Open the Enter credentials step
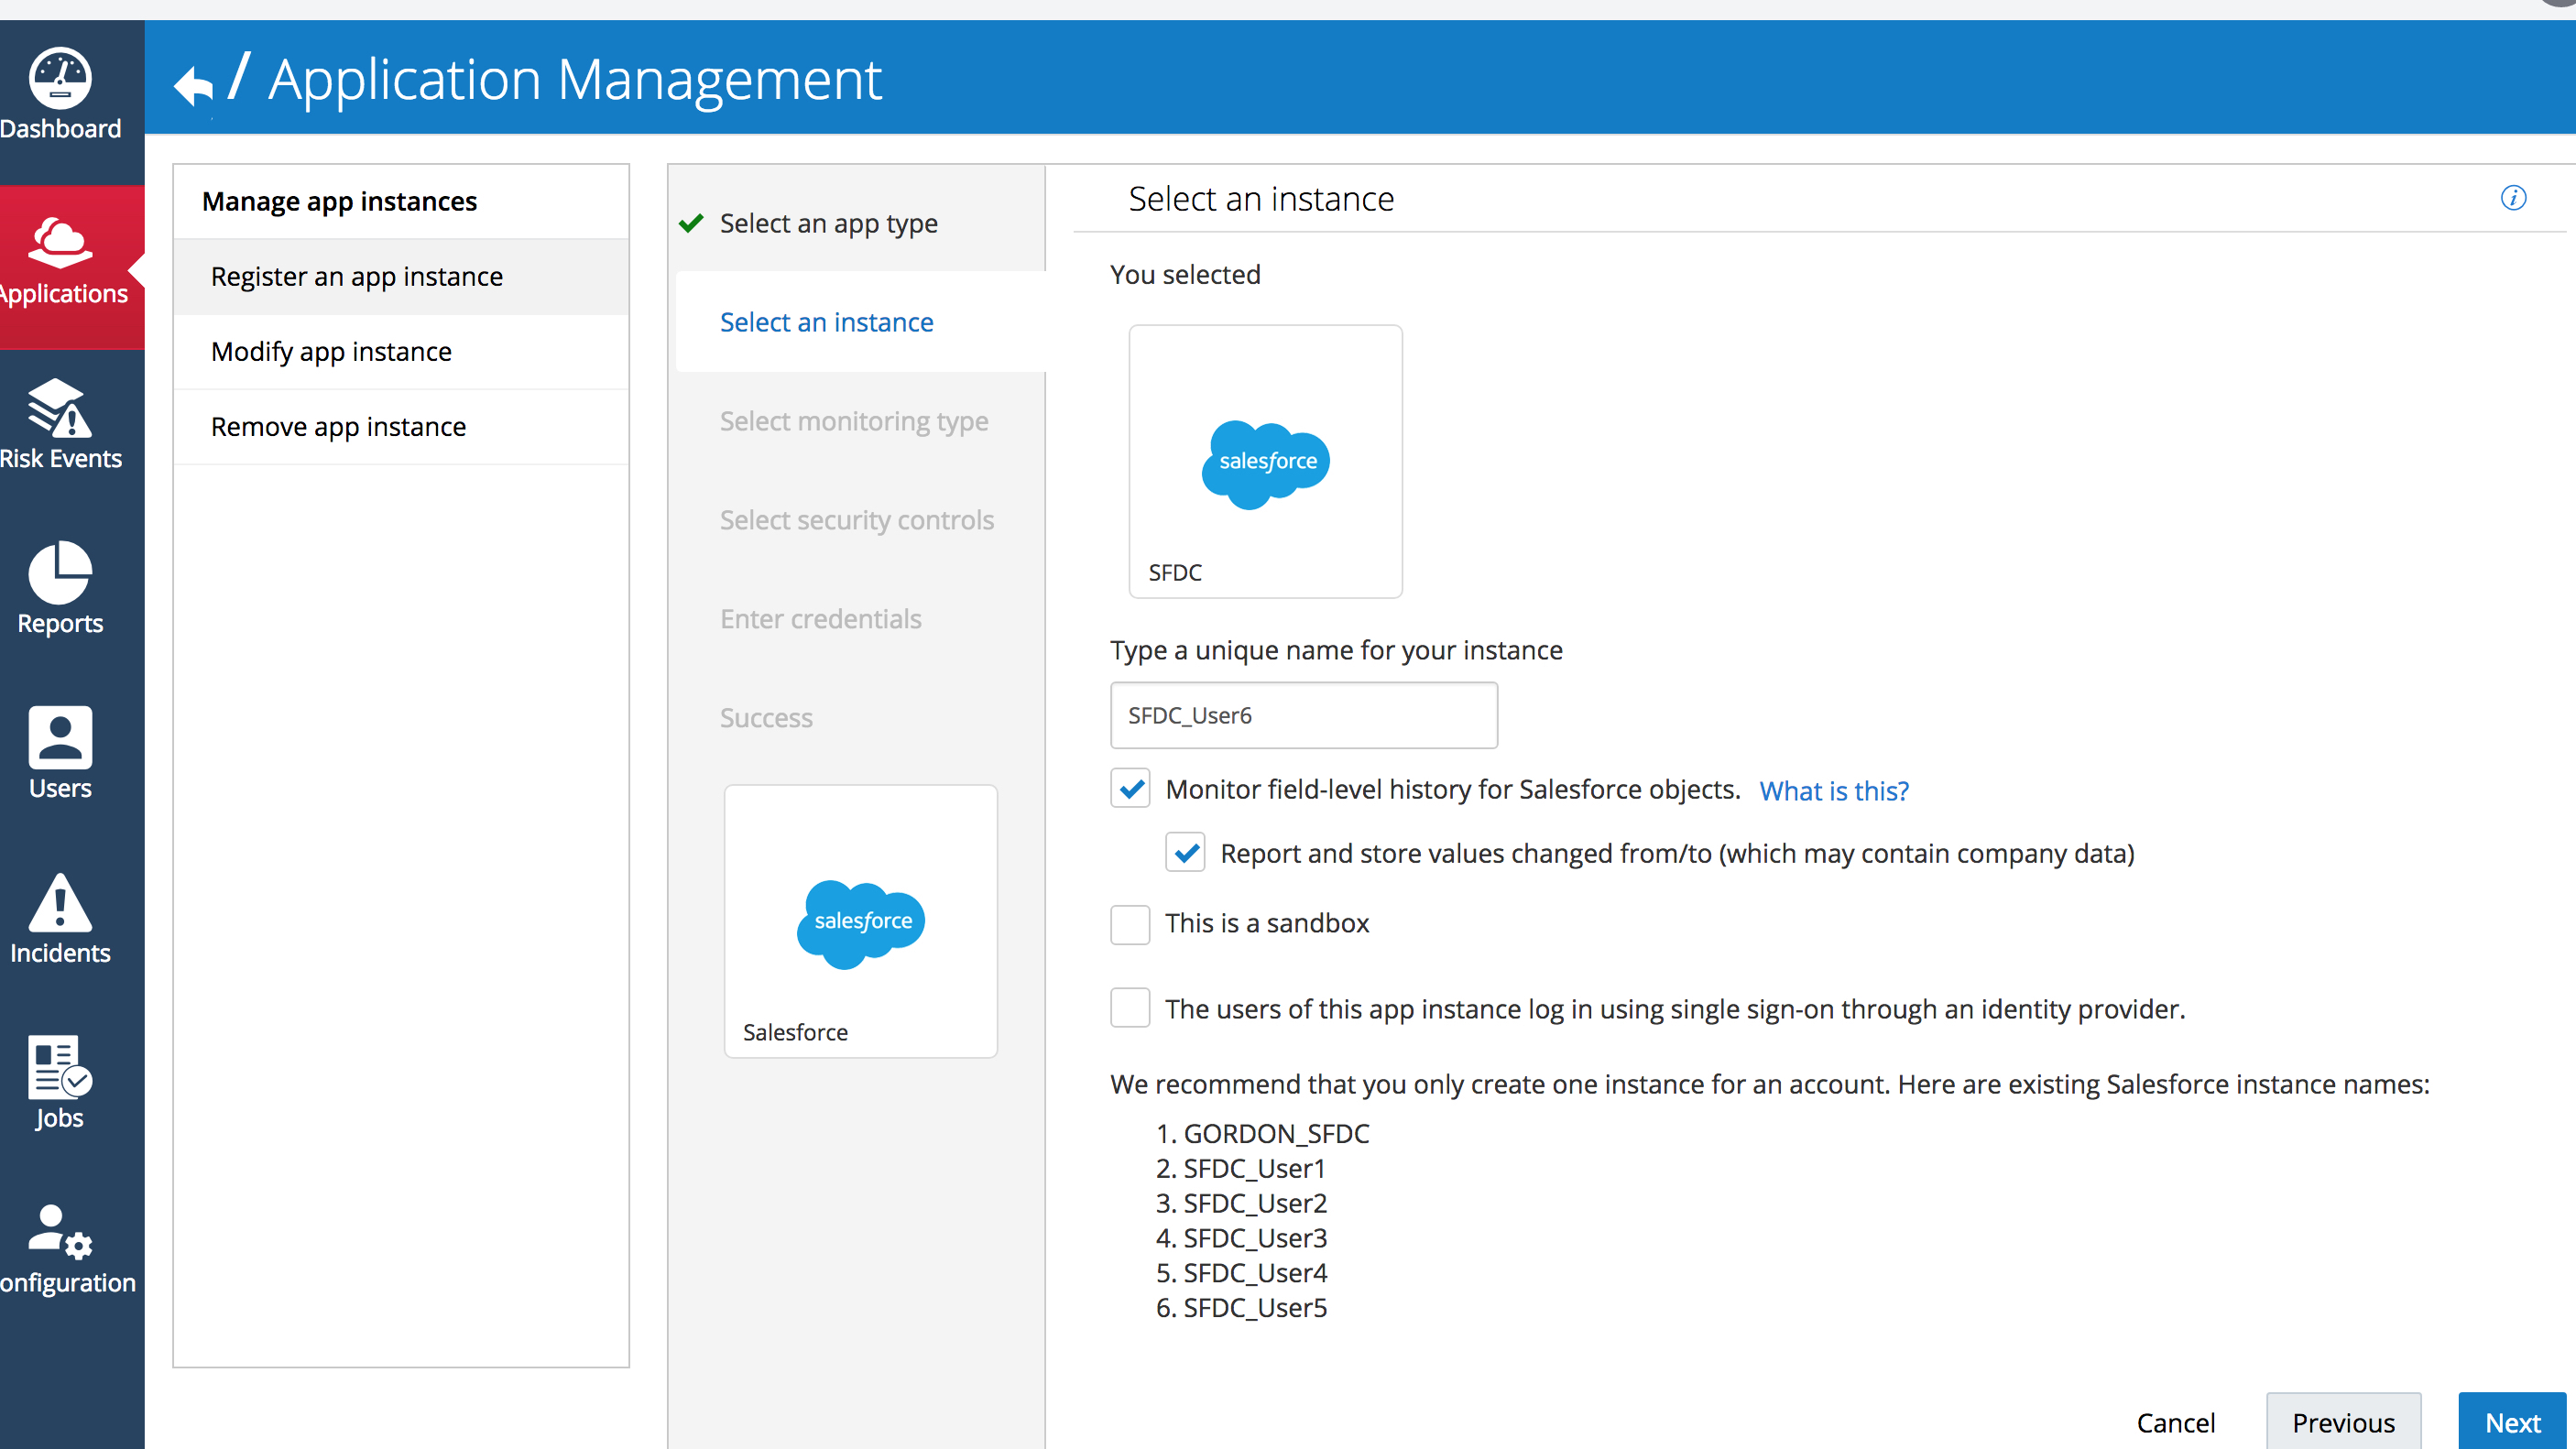The height and width of the screenshot is (1449, 2576). coord(821,619)
